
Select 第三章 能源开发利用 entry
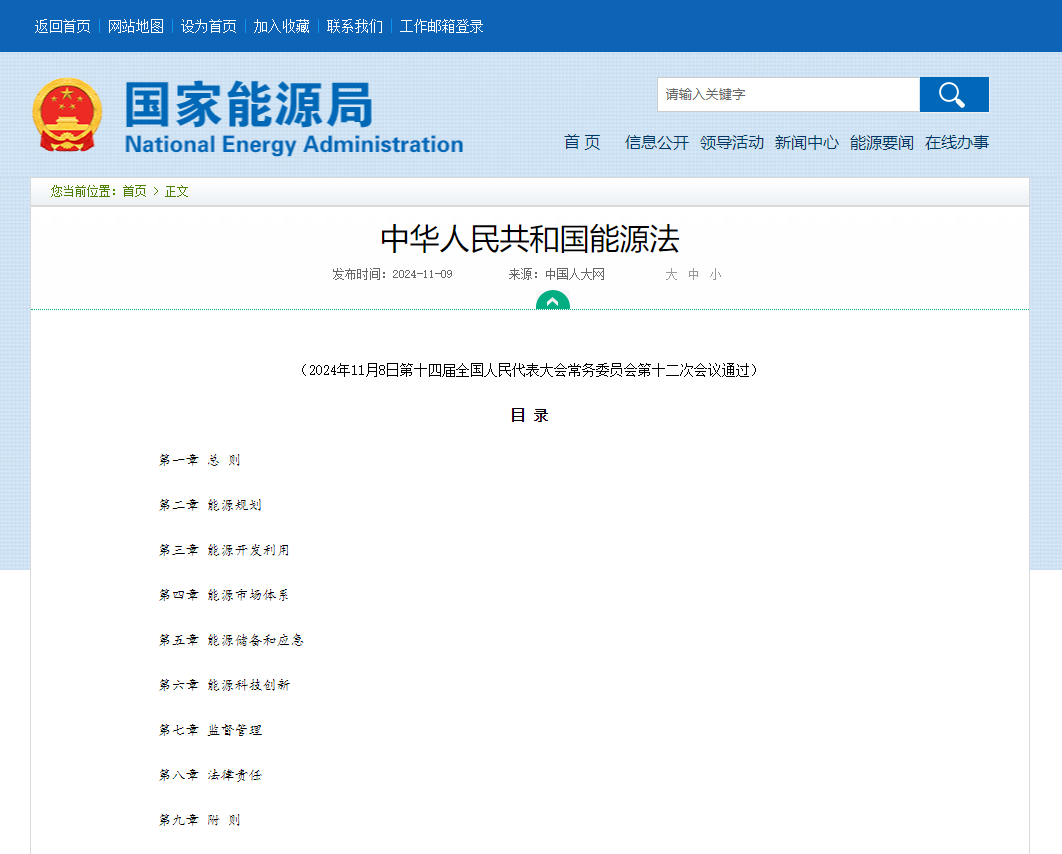pos(224,551)
